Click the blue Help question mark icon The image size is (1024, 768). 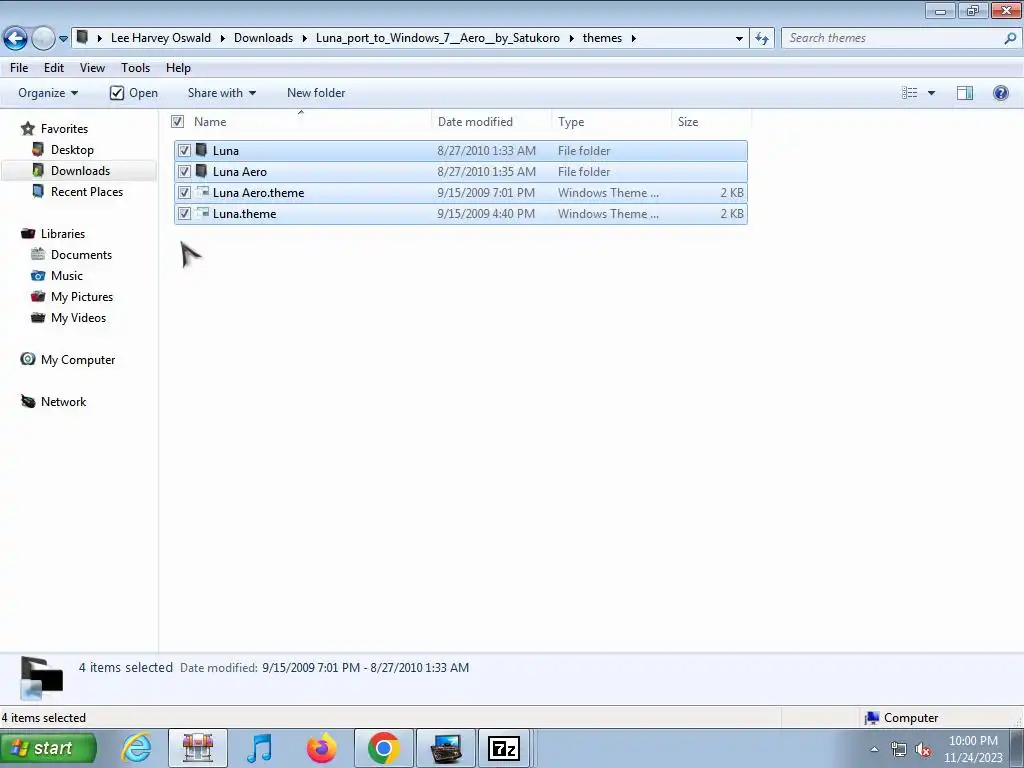coord(1000,93)
